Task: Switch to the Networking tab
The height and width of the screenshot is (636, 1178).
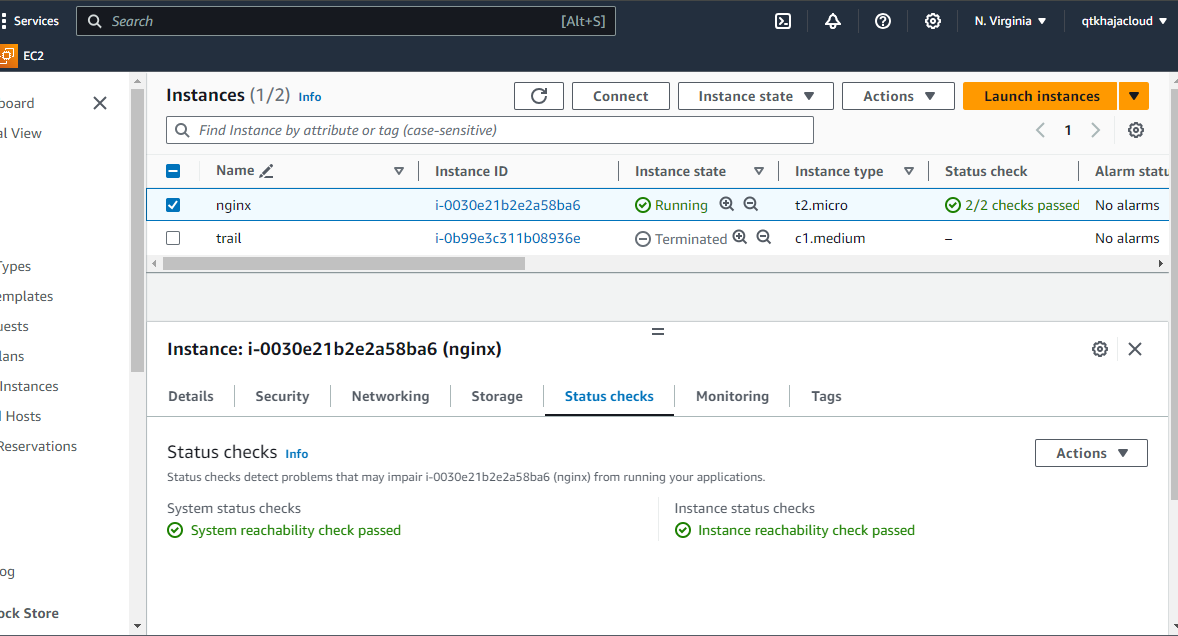Action: point(391,396)
